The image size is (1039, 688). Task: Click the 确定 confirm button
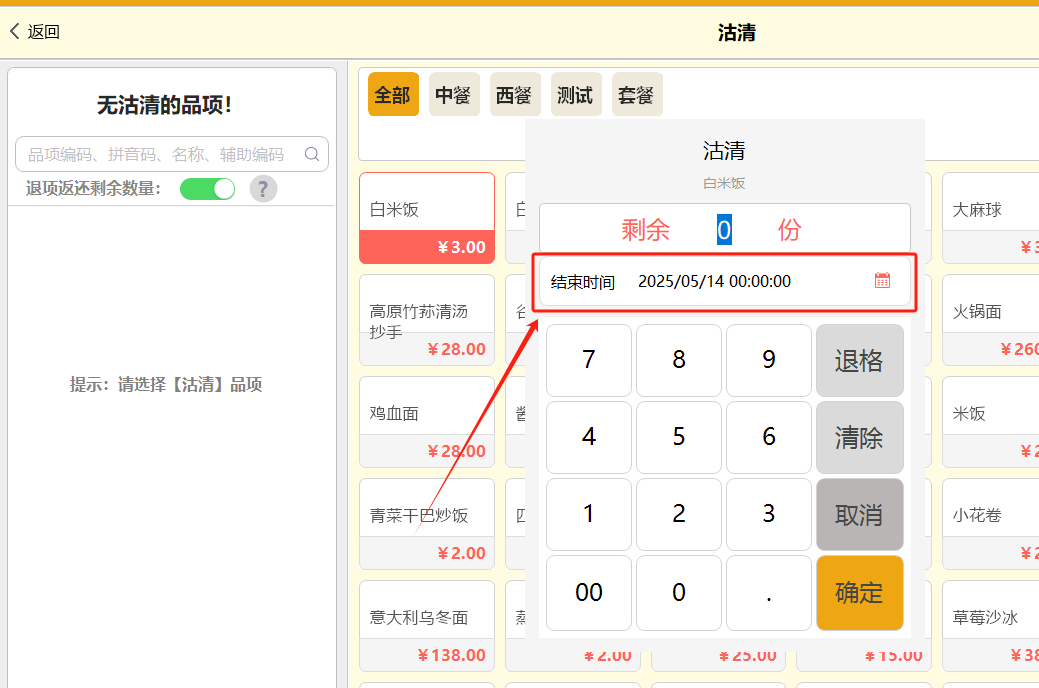click(x=859, y=593)
